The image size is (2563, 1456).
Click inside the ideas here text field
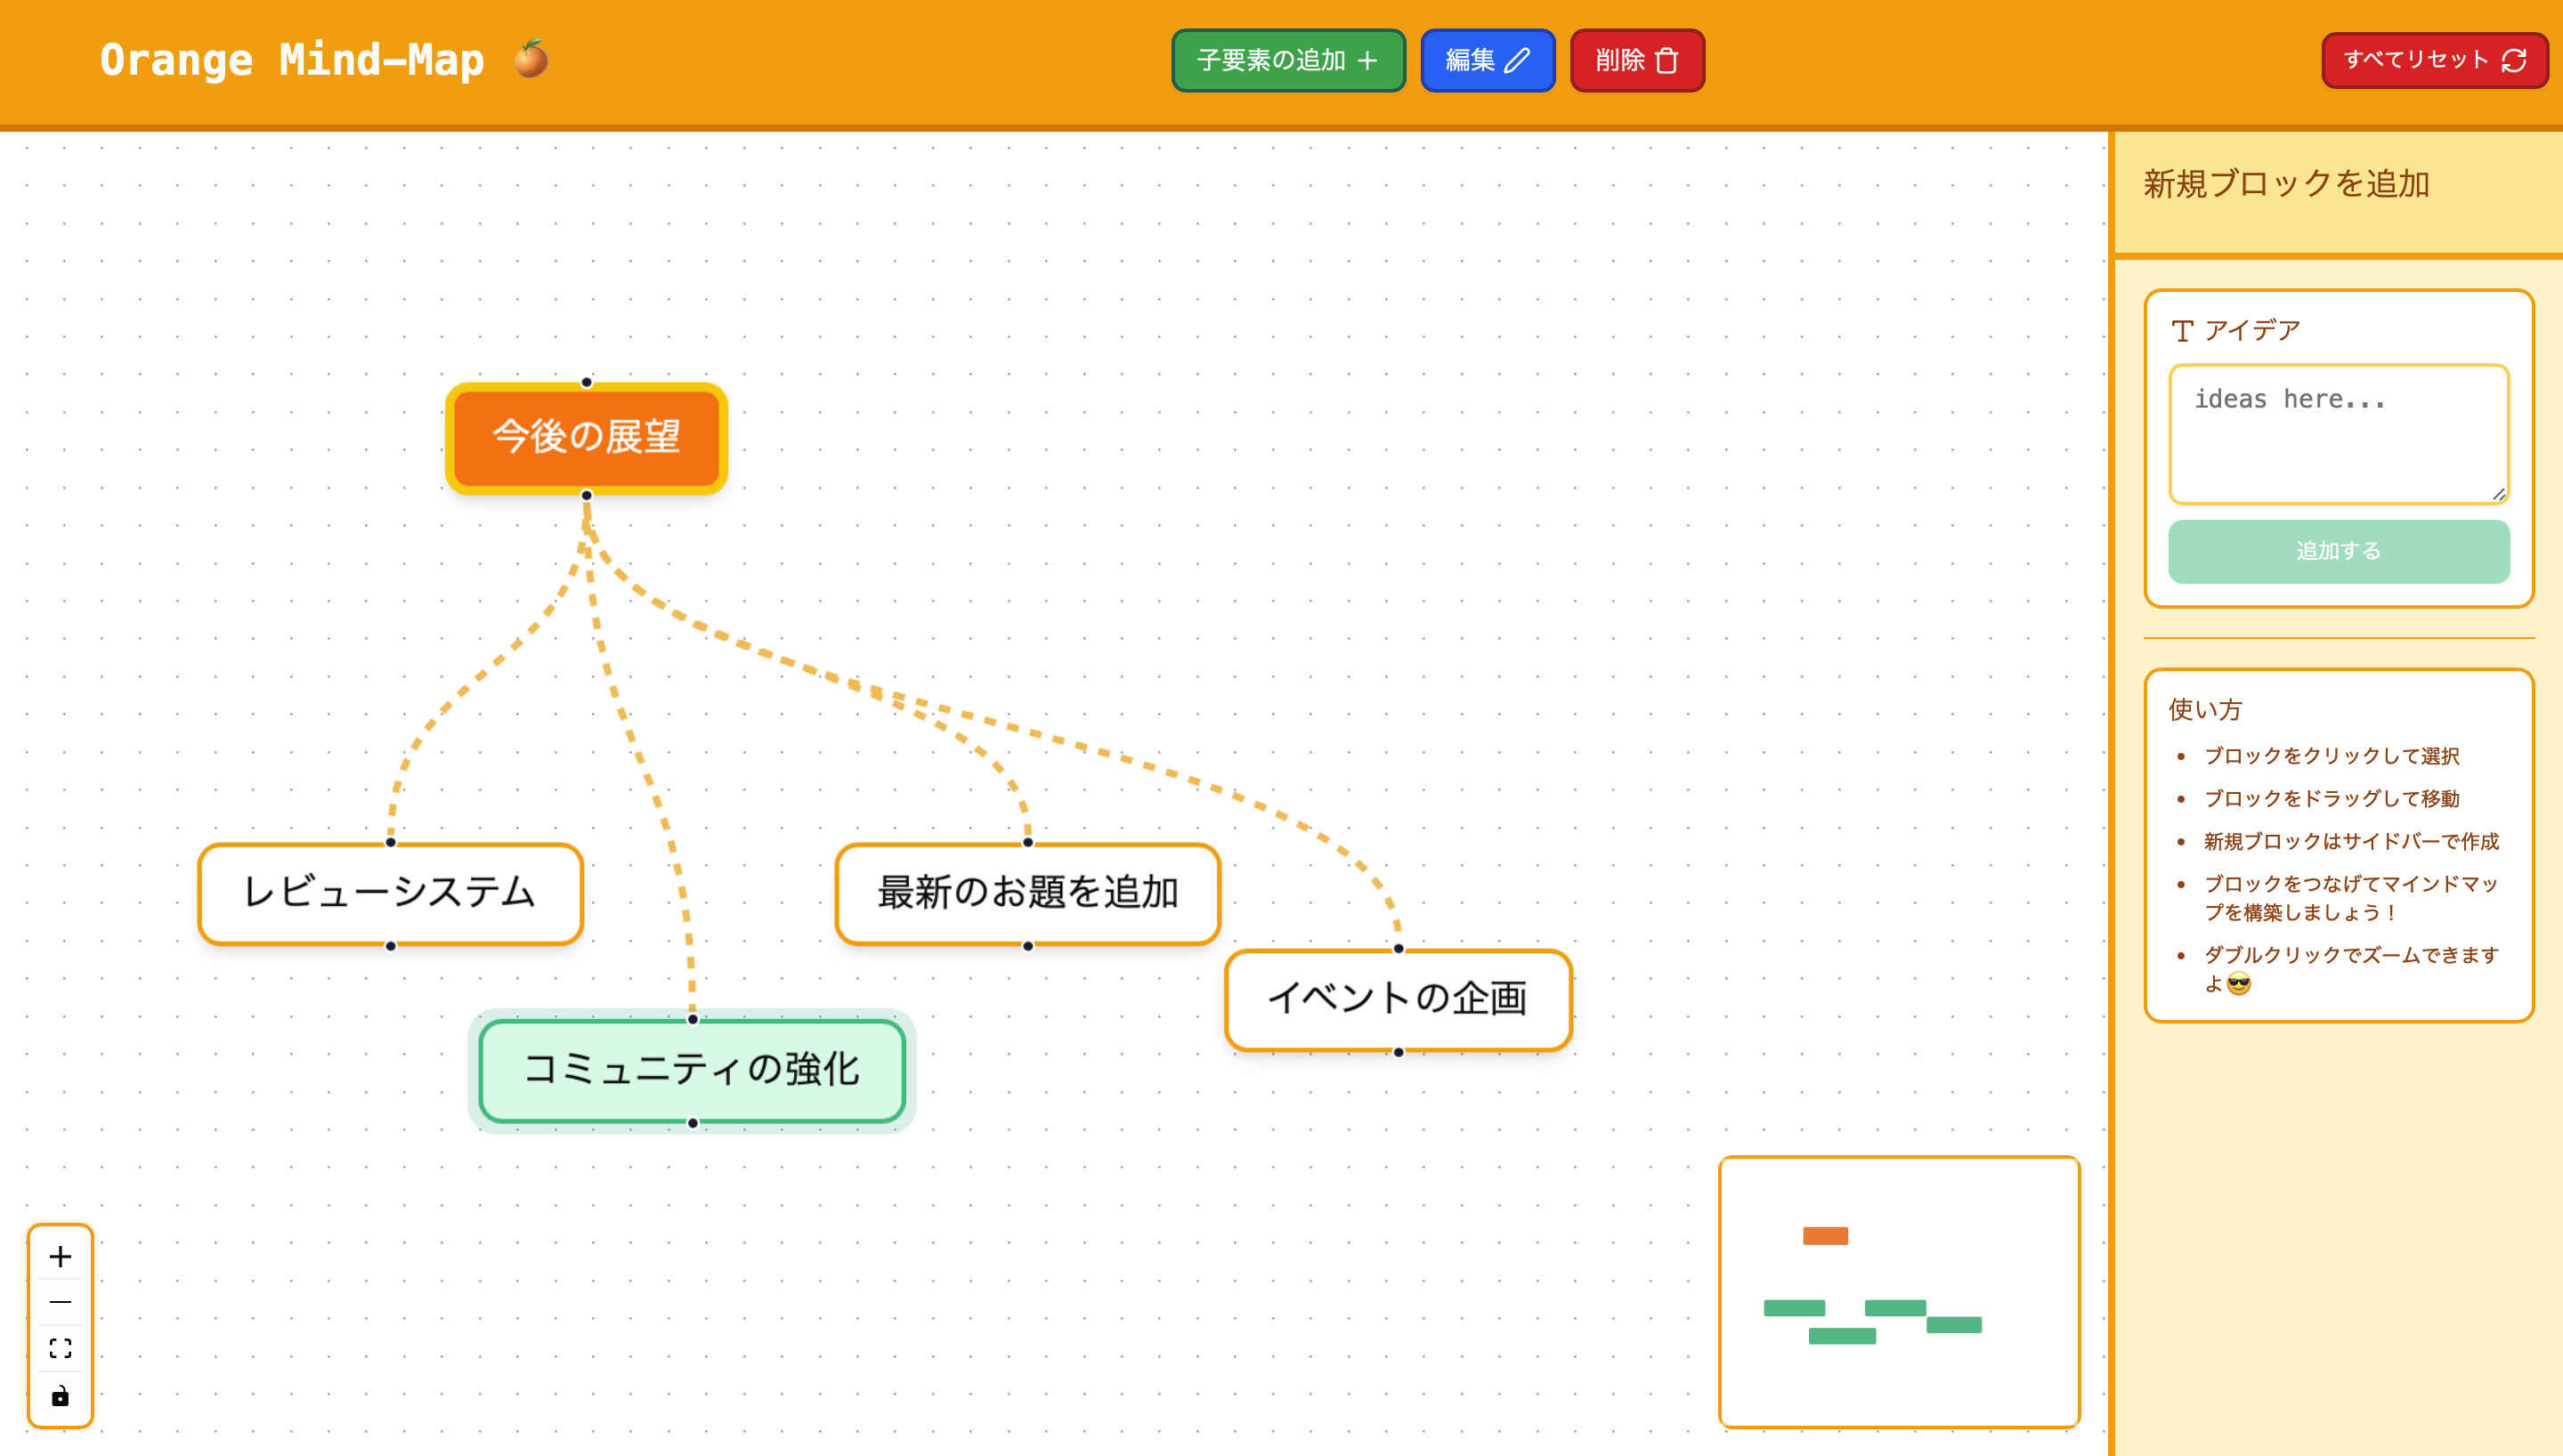coord(2338,433)
